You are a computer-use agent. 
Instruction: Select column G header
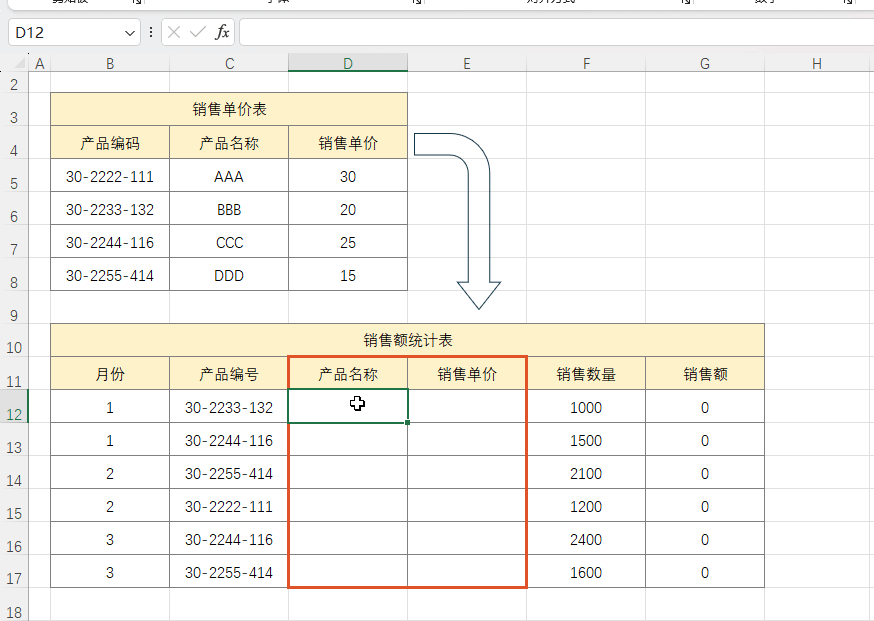pyautogui.click(x=705, y=64)
